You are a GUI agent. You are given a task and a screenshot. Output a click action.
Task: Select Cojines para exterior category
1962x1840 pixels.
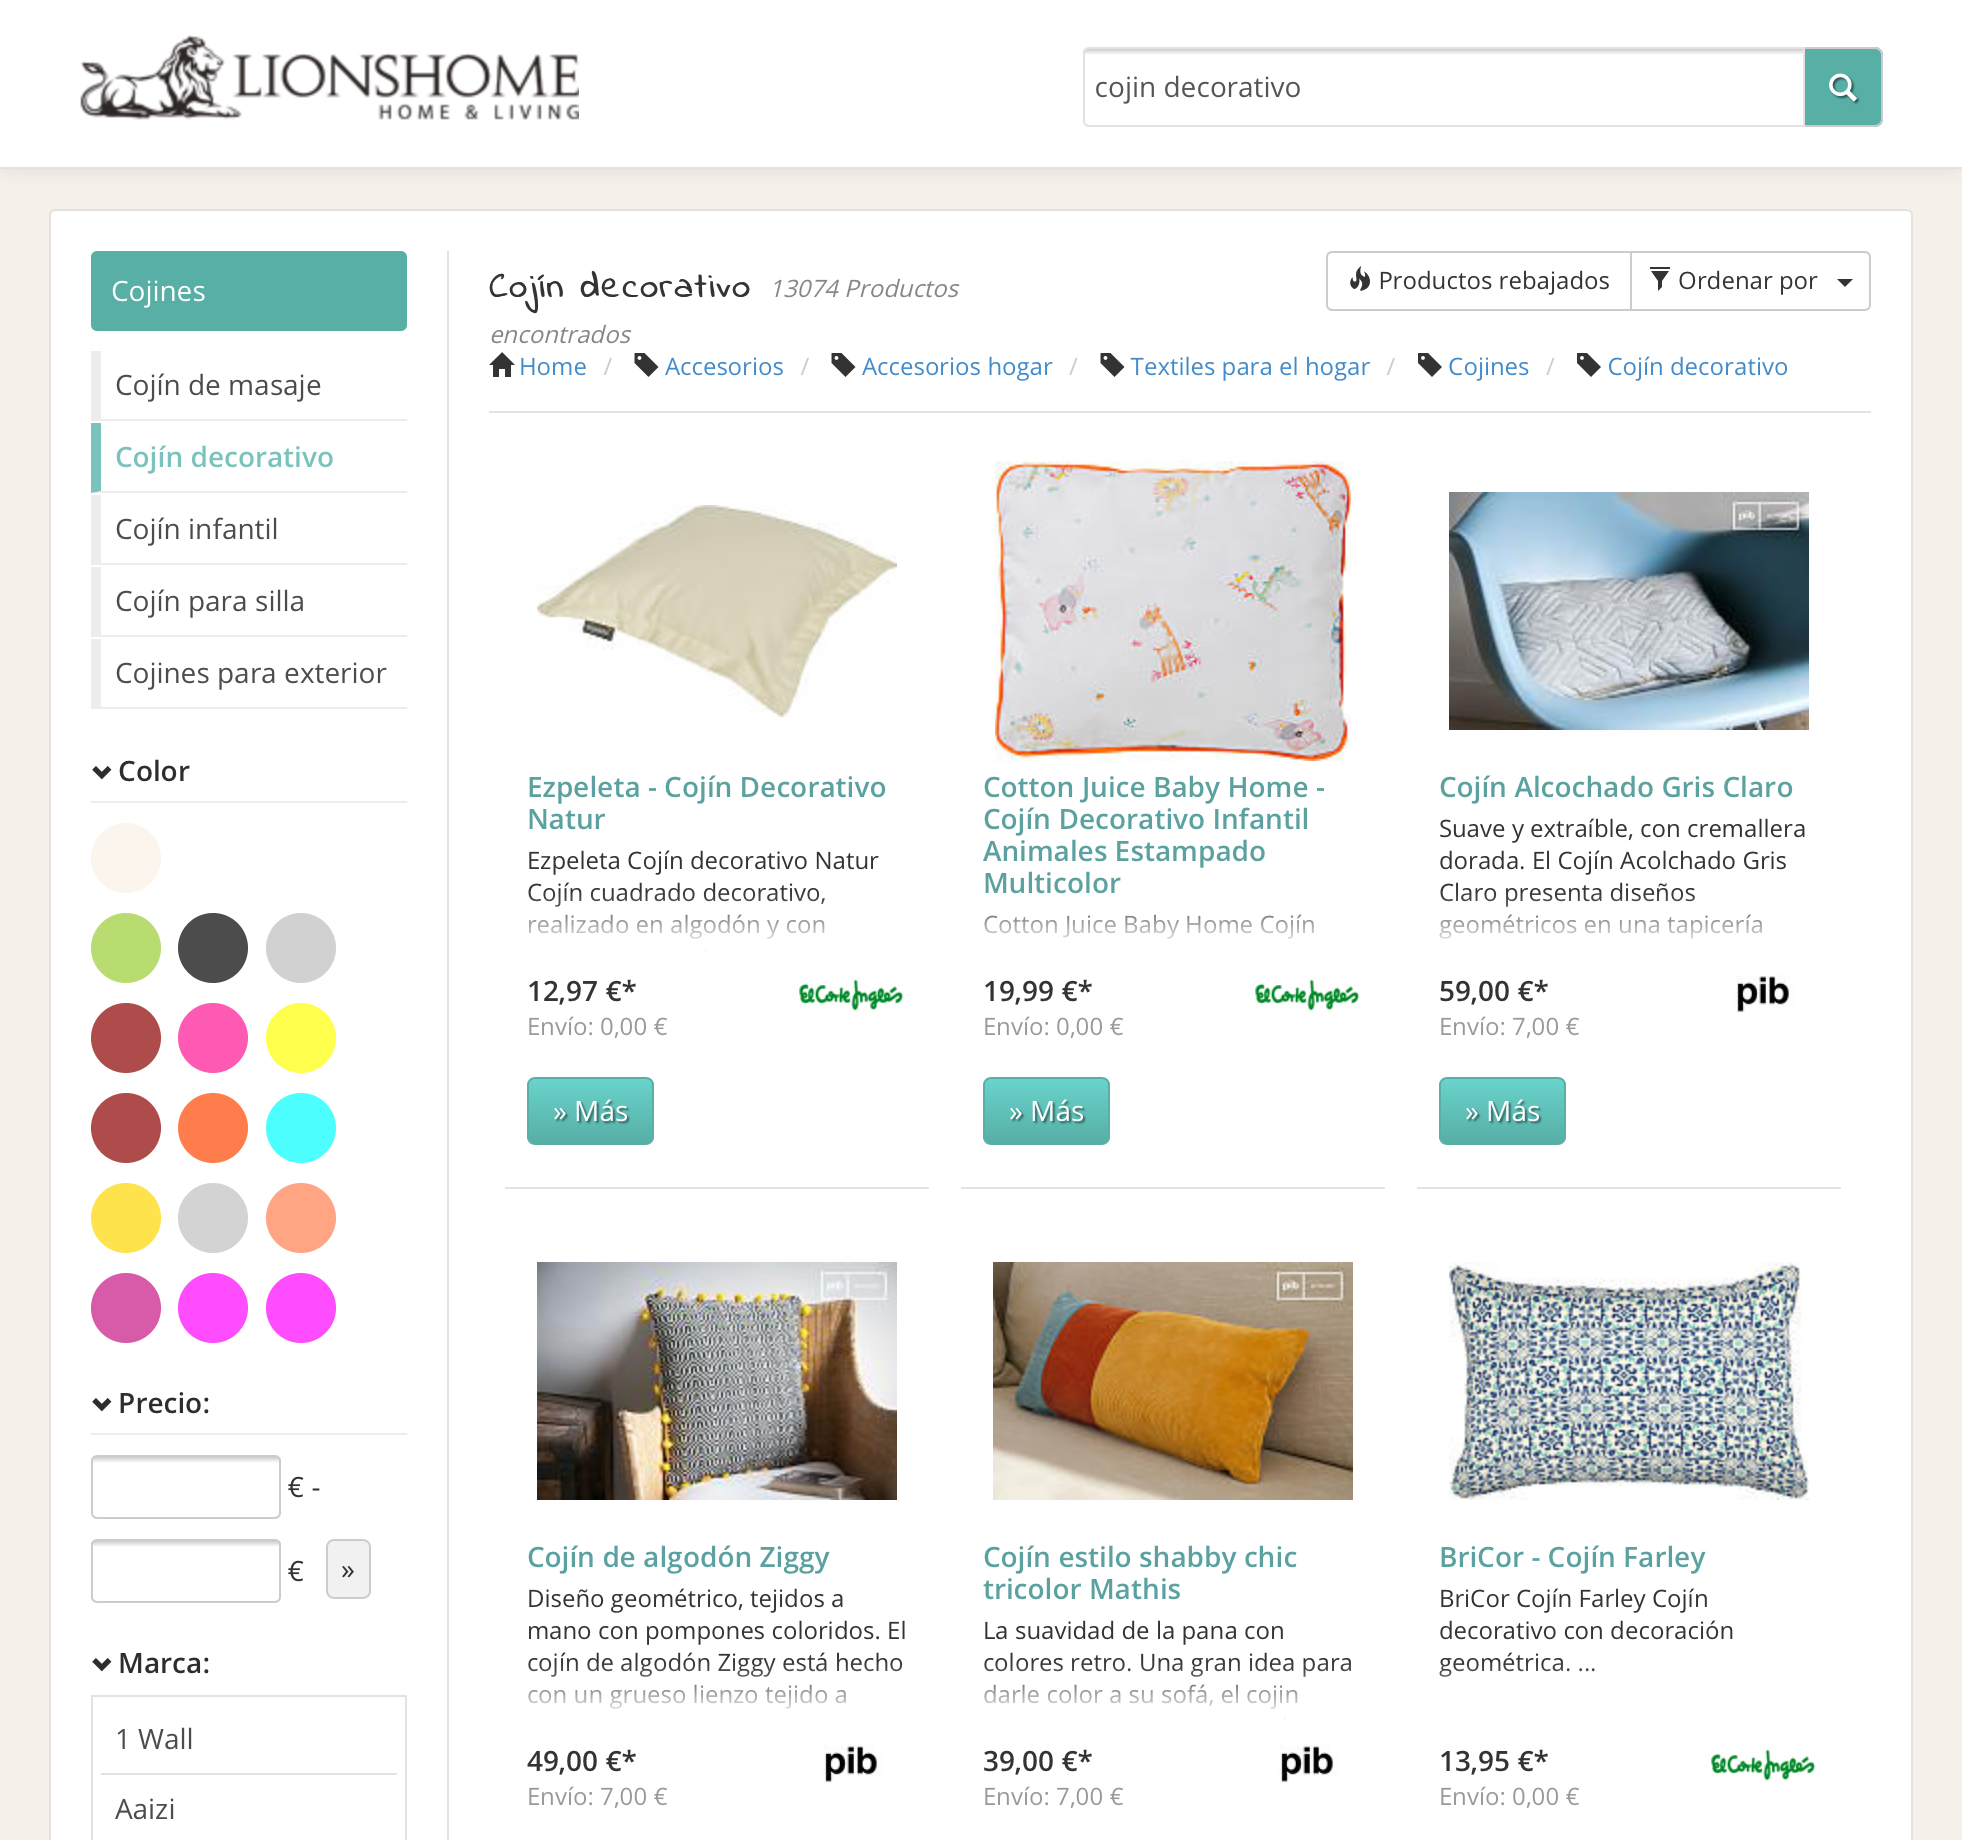249,673
